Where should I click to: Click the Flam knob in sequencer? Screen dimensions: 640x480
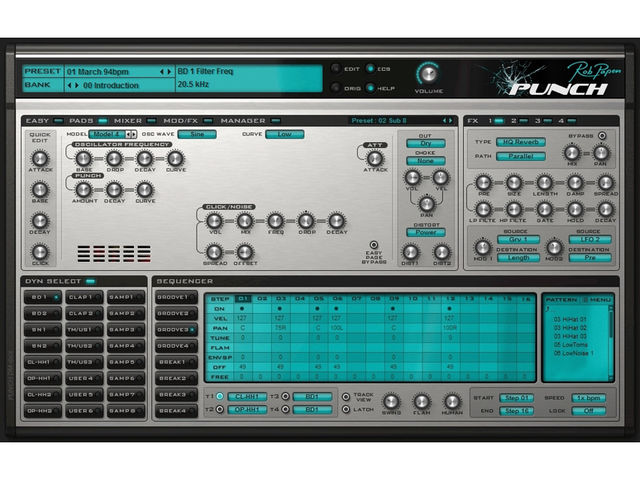[x=421, y=402]
